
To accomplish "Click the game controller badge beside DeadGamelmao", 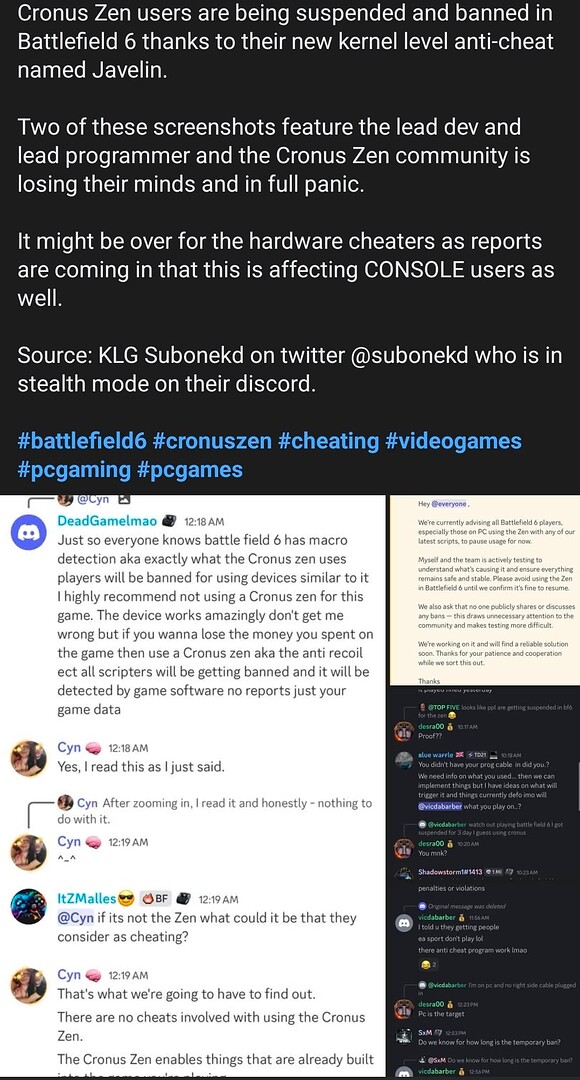I will tap(171, 521).
